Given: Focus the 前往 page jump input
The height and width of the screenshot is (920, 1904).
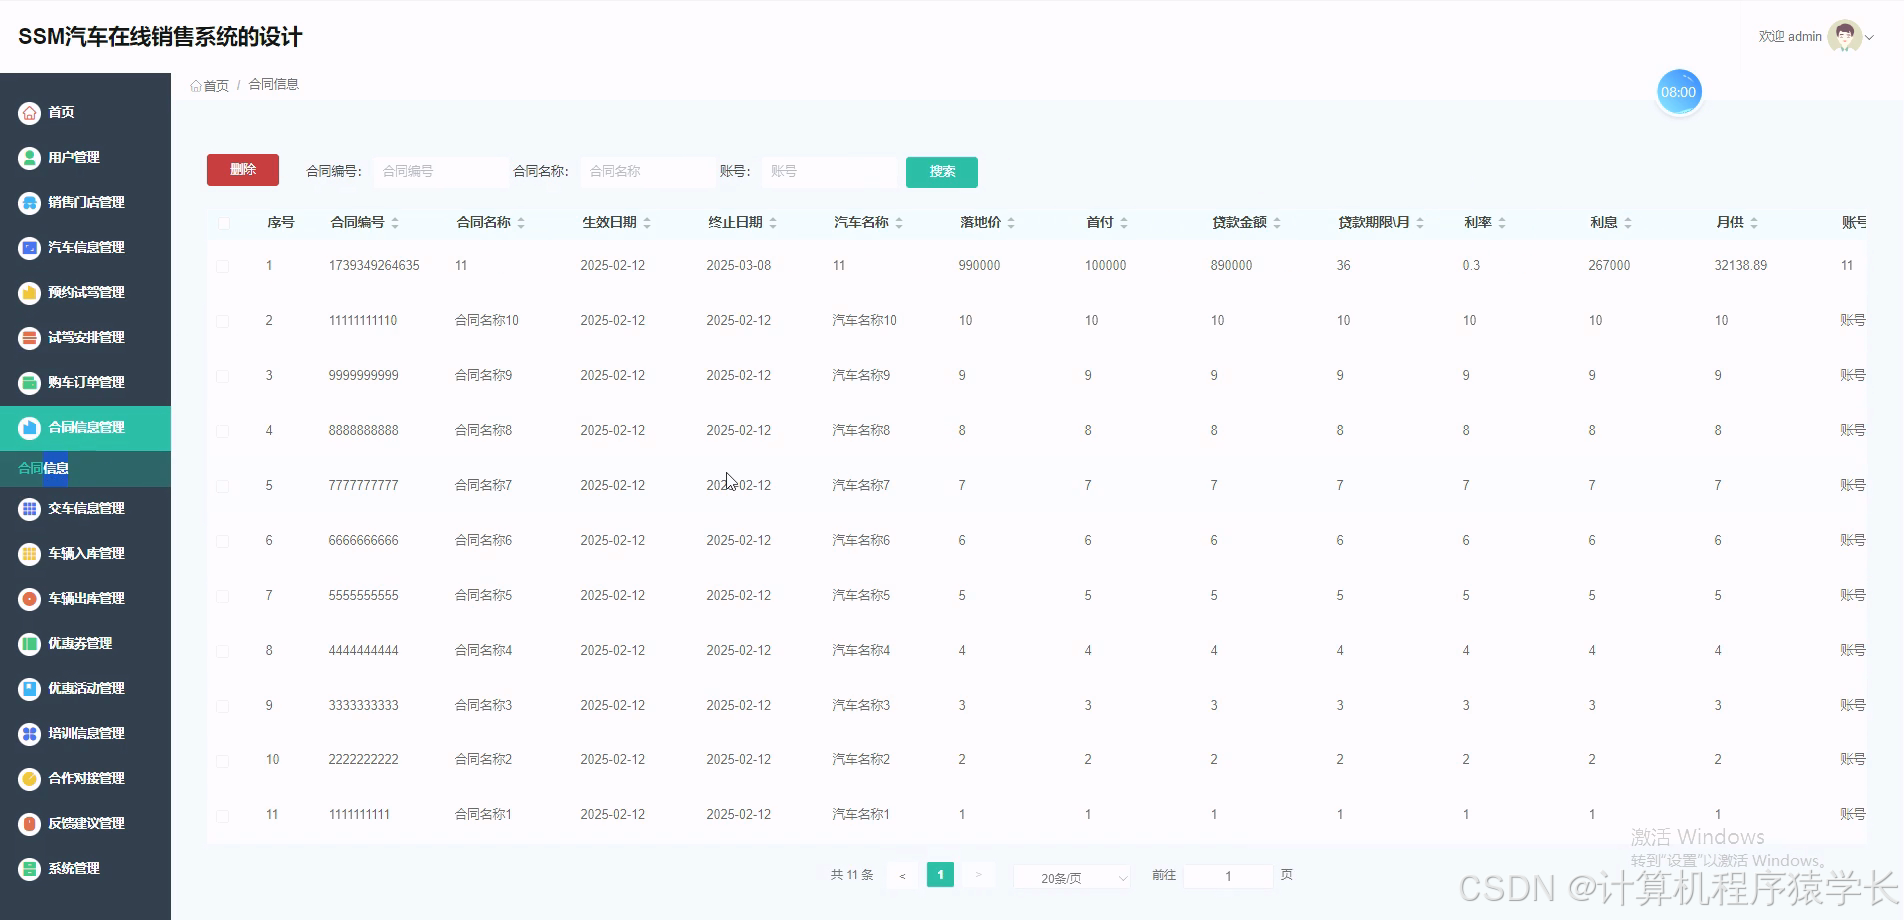Looking at the screenshot, I should tap(1228, 877).
